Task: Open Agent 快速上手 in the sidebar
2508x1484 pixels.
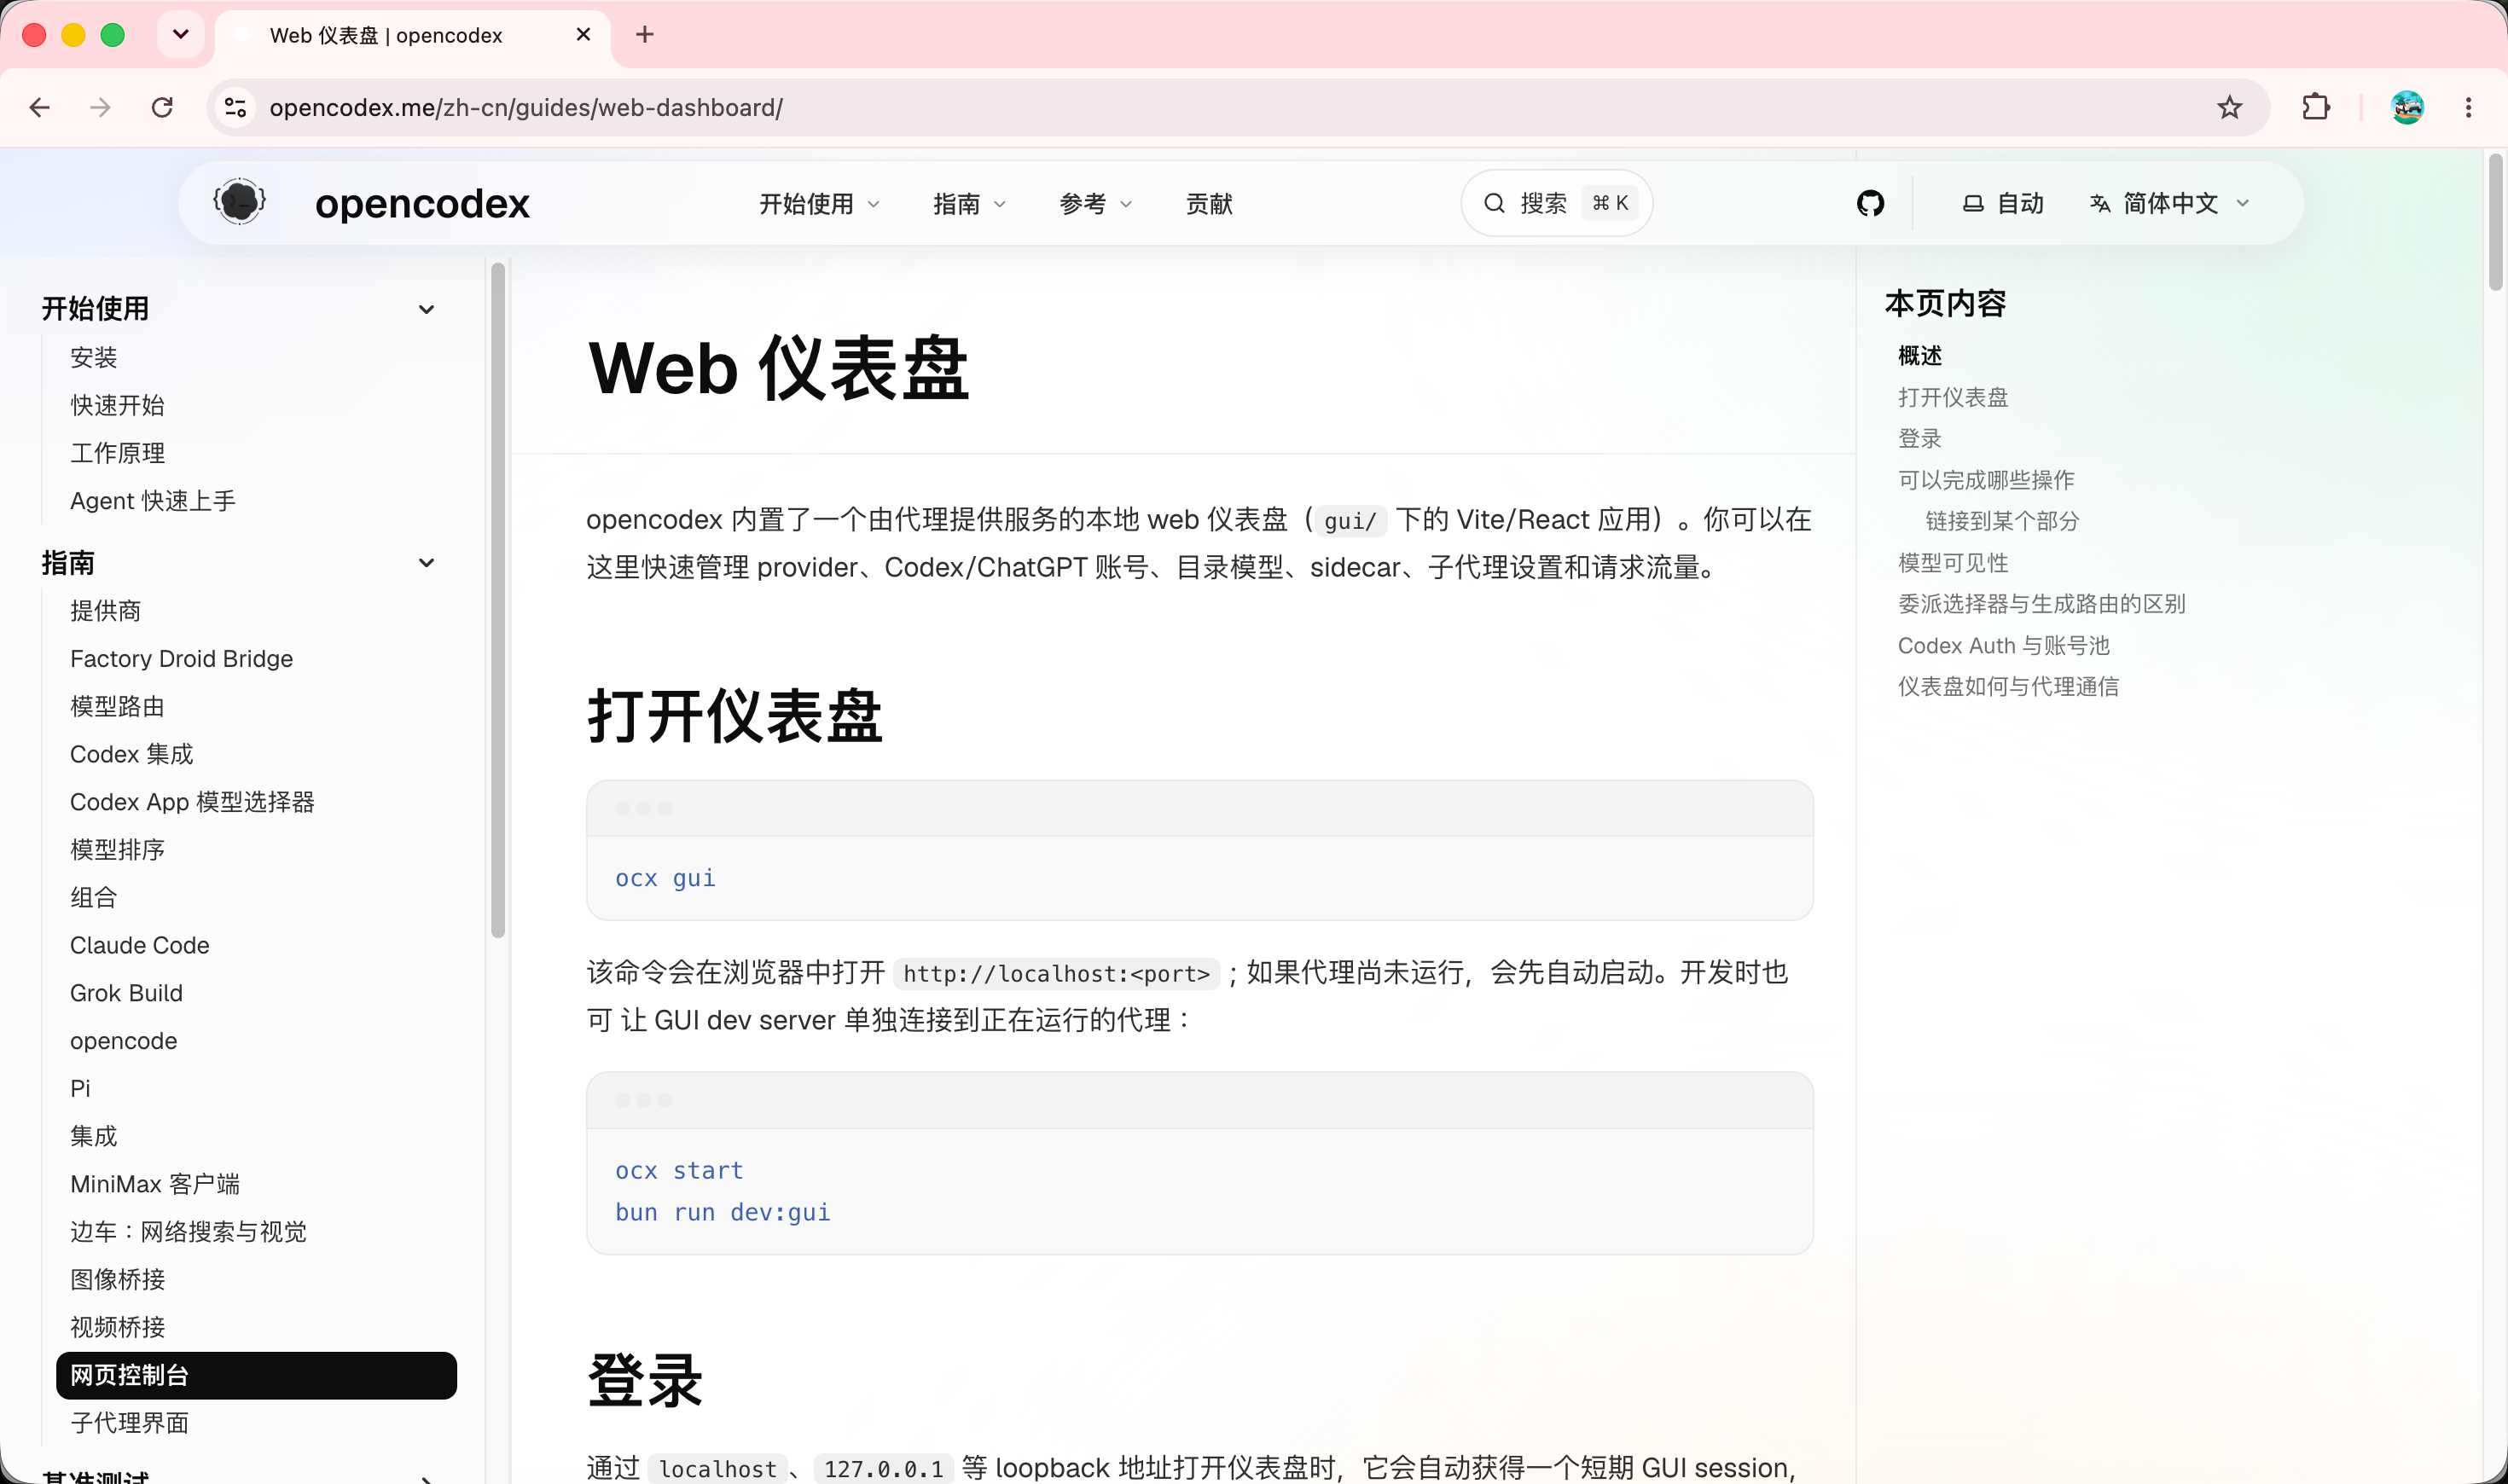Action: [x=153, y=501]
